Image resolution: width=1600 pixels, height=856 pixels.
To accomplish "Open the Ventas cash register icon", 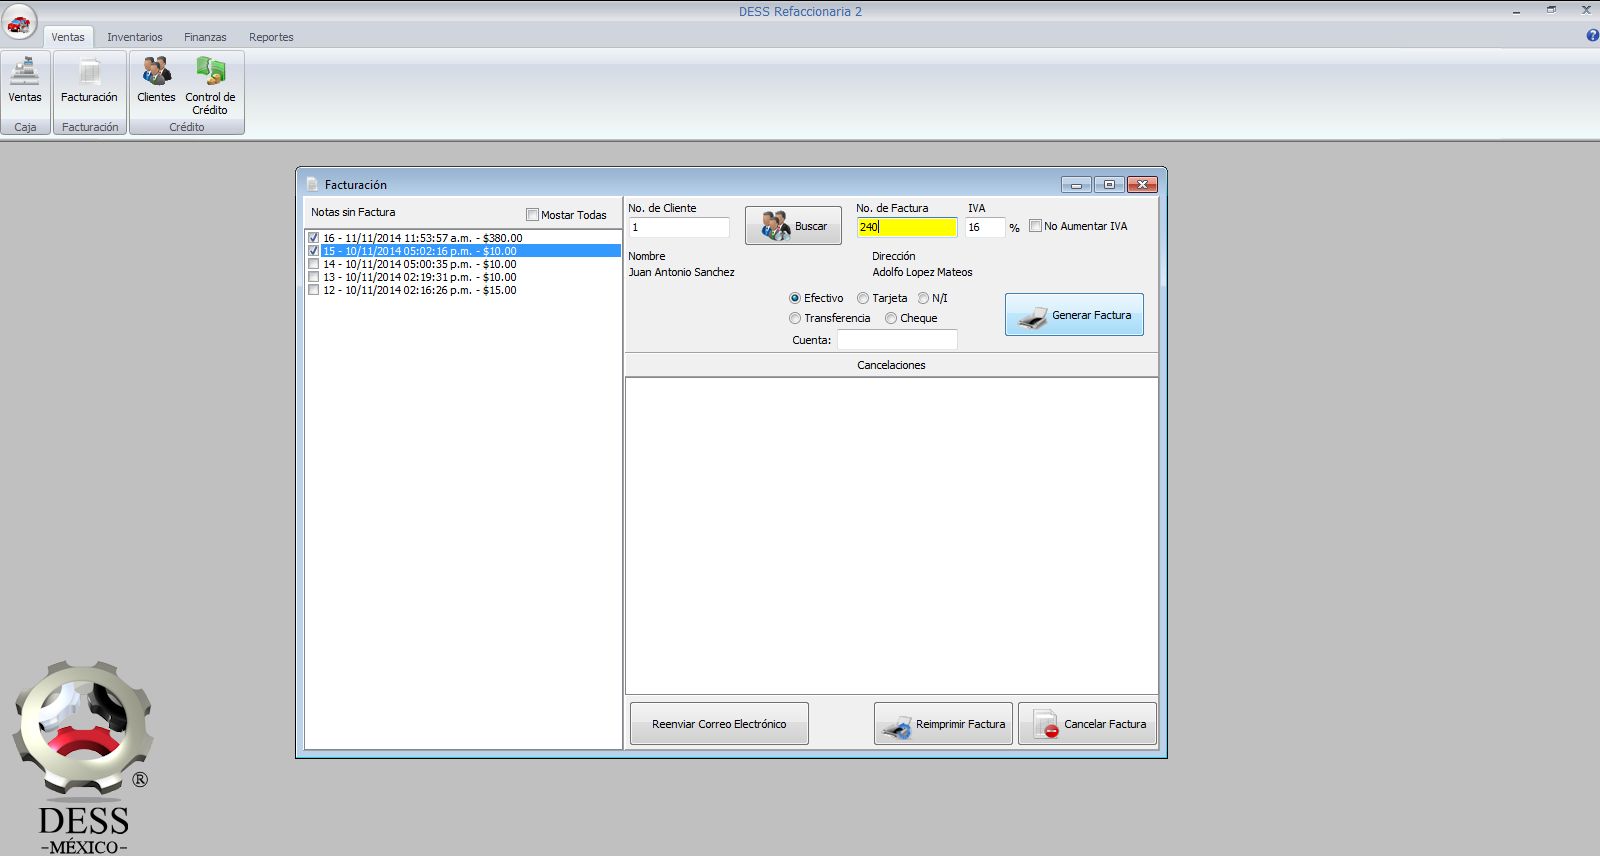I will pos(25,82).
